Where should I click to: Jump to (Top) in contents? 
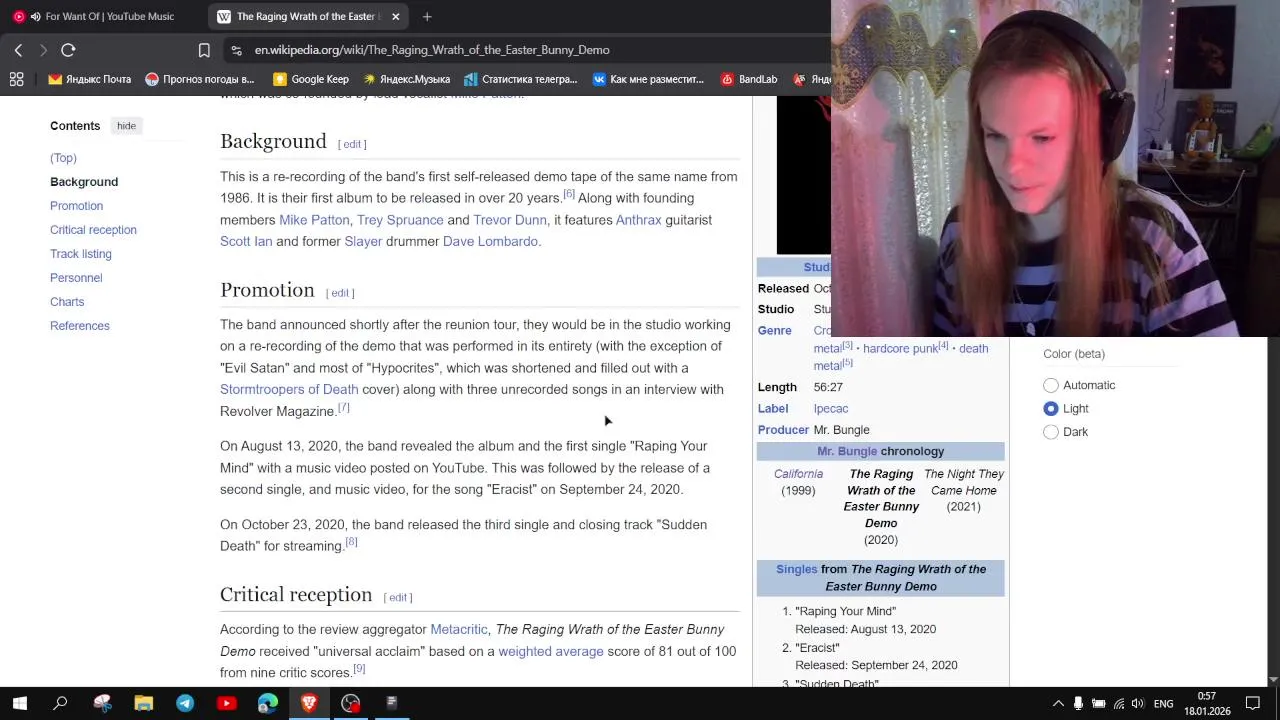(63, 158)
